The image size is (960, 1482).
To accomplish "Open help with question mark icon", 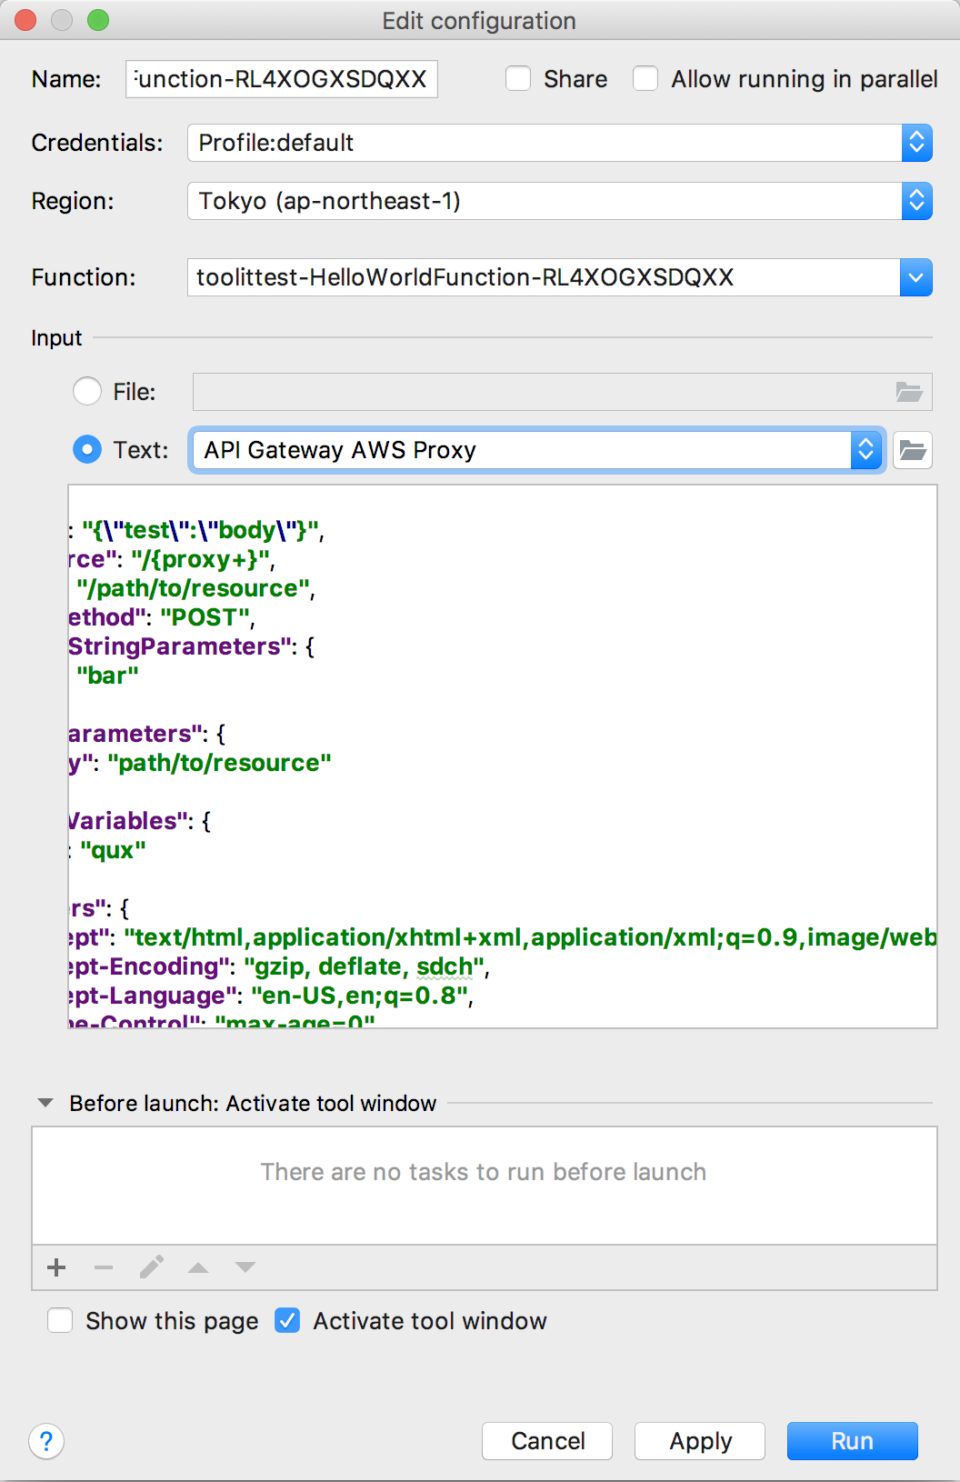I will (x=46, y=1441).
